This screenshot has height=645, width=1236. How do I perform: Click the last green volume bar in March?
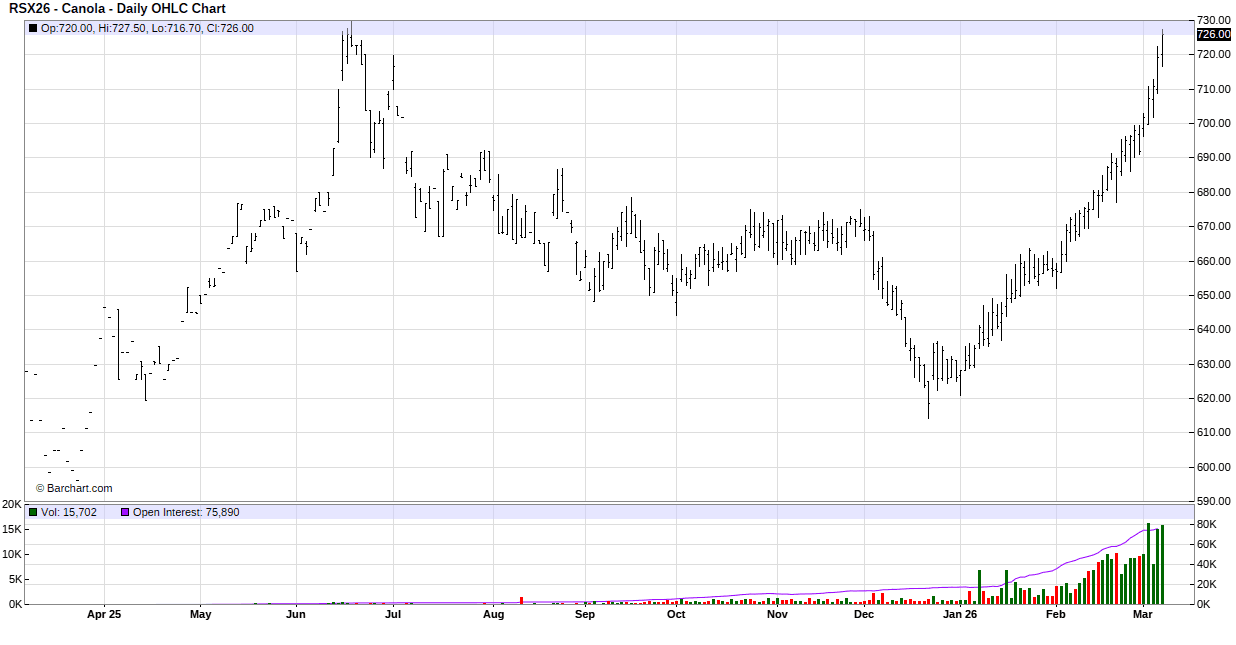click(1162, 565)
